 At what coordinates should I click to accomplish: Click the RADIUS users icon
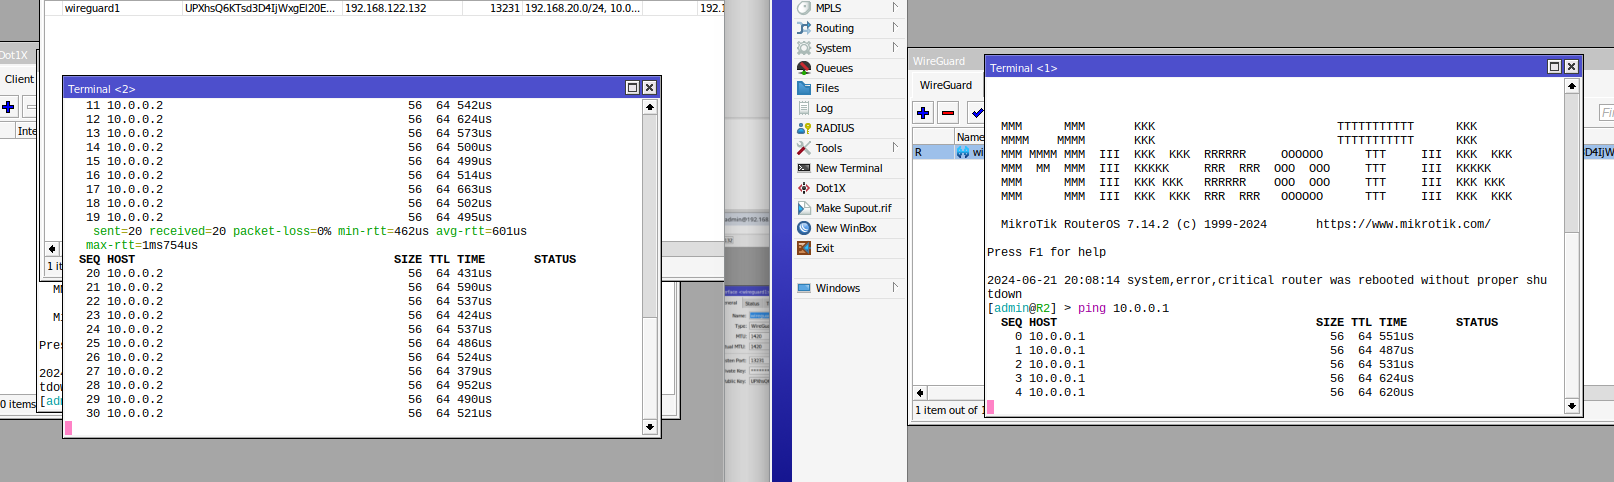pyautogui.click(x=804, y=128)
